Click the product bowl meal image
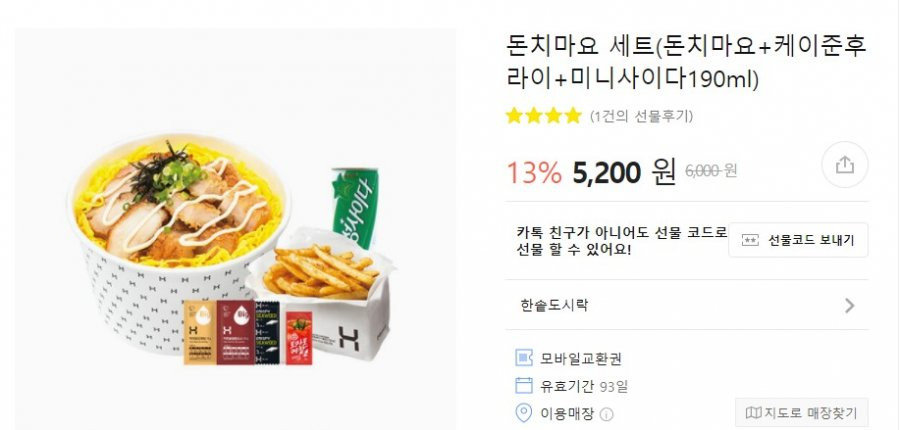This screenshot has height=430, width=900. point(235,228)
